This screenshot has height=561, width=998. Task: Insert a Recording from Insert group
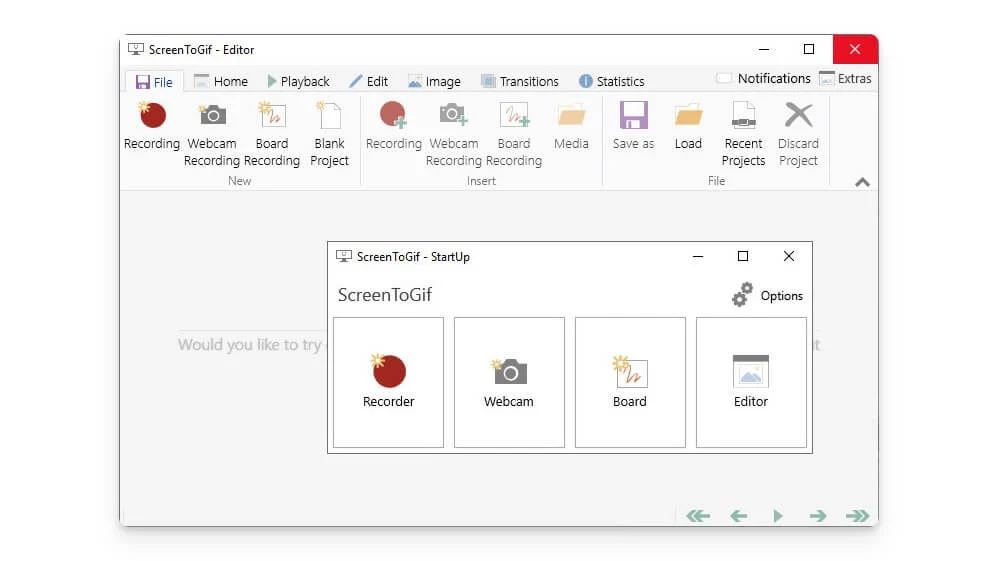[x=393, y=126]
